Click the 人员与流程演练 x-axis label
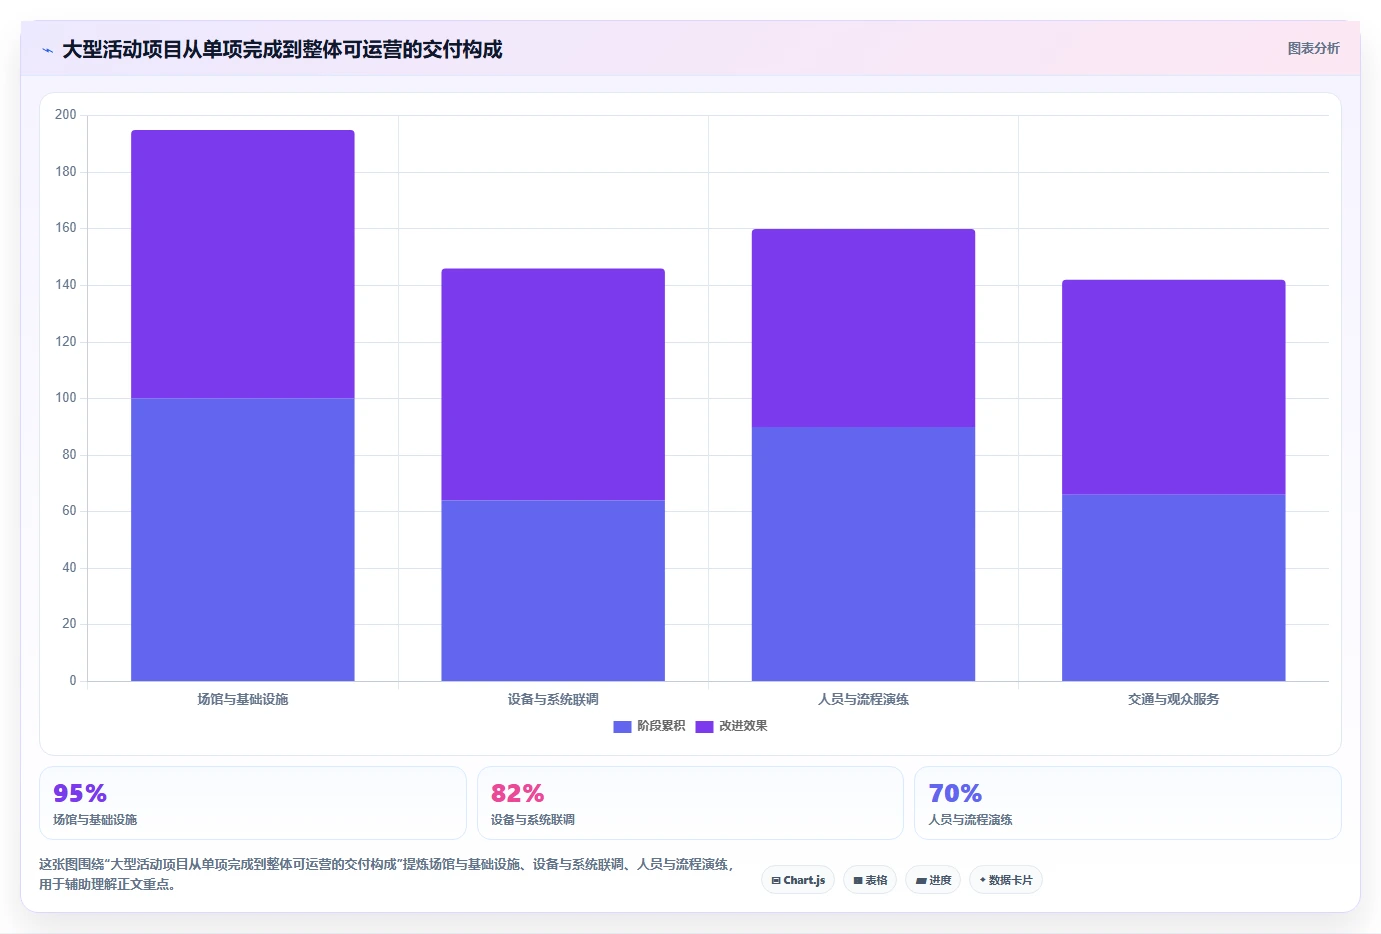This screenshot has height=934, width=1381. (x=863, y=699)
